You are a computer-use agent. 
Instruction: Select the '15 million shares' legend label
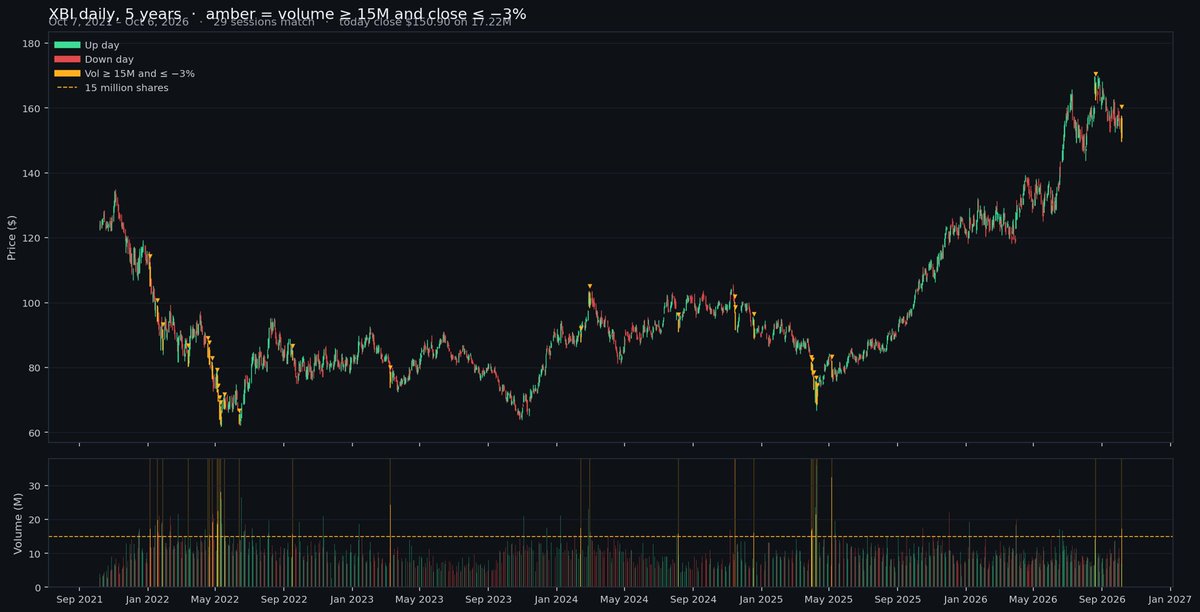(x=126, y=88)
